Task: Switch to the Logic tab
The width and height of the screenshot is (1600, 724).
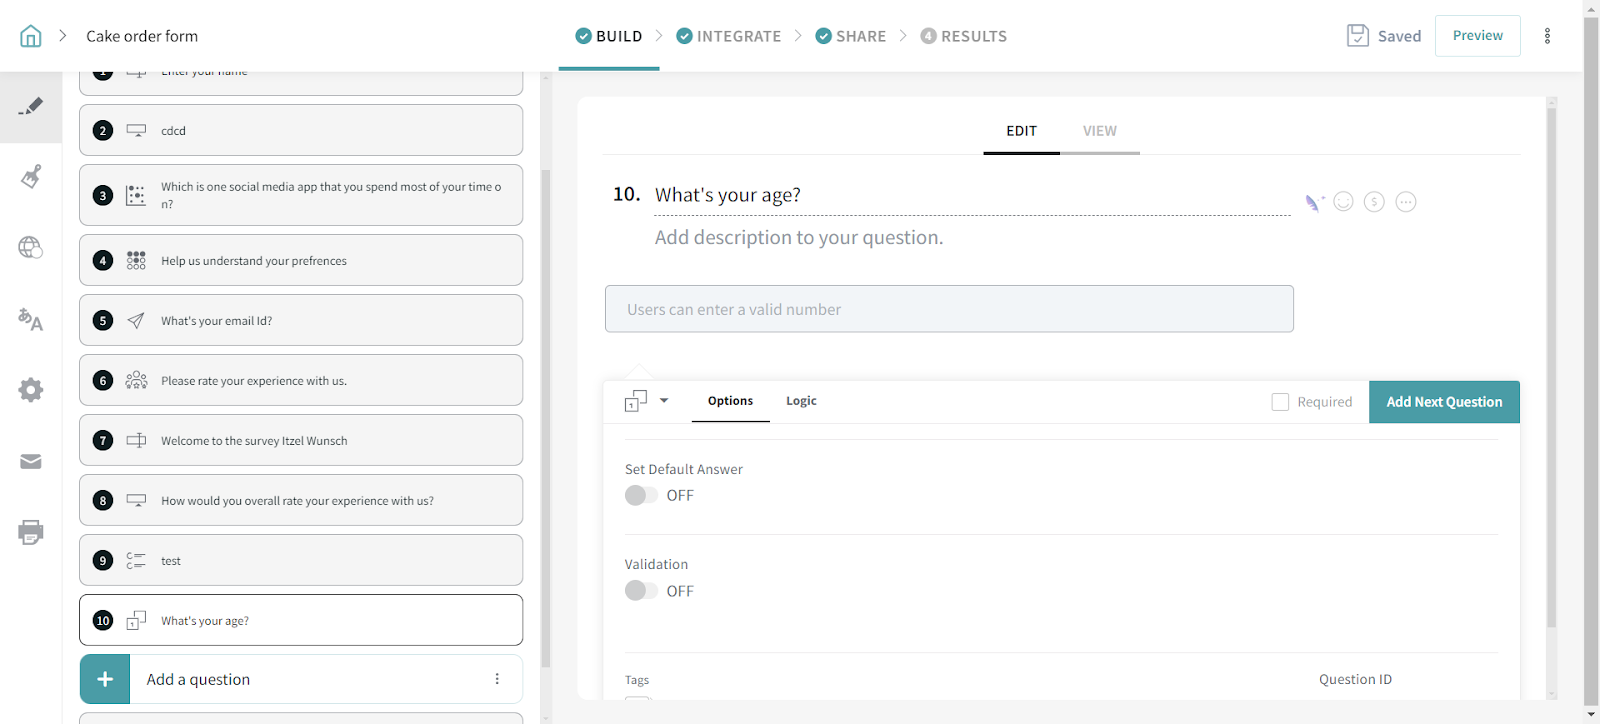Action: click(x=801, y=401)
